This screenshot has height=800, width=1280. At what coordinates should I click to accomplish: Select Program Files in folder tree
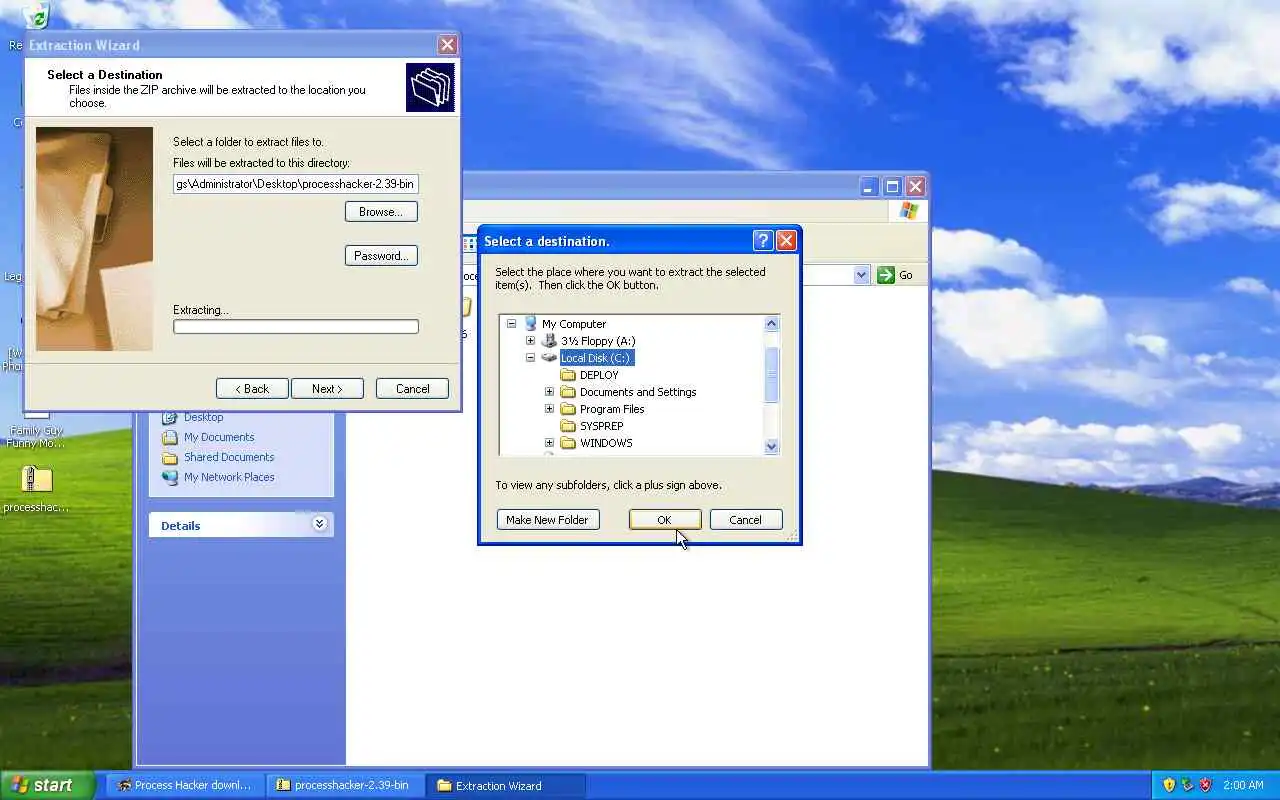coord(612,409)
